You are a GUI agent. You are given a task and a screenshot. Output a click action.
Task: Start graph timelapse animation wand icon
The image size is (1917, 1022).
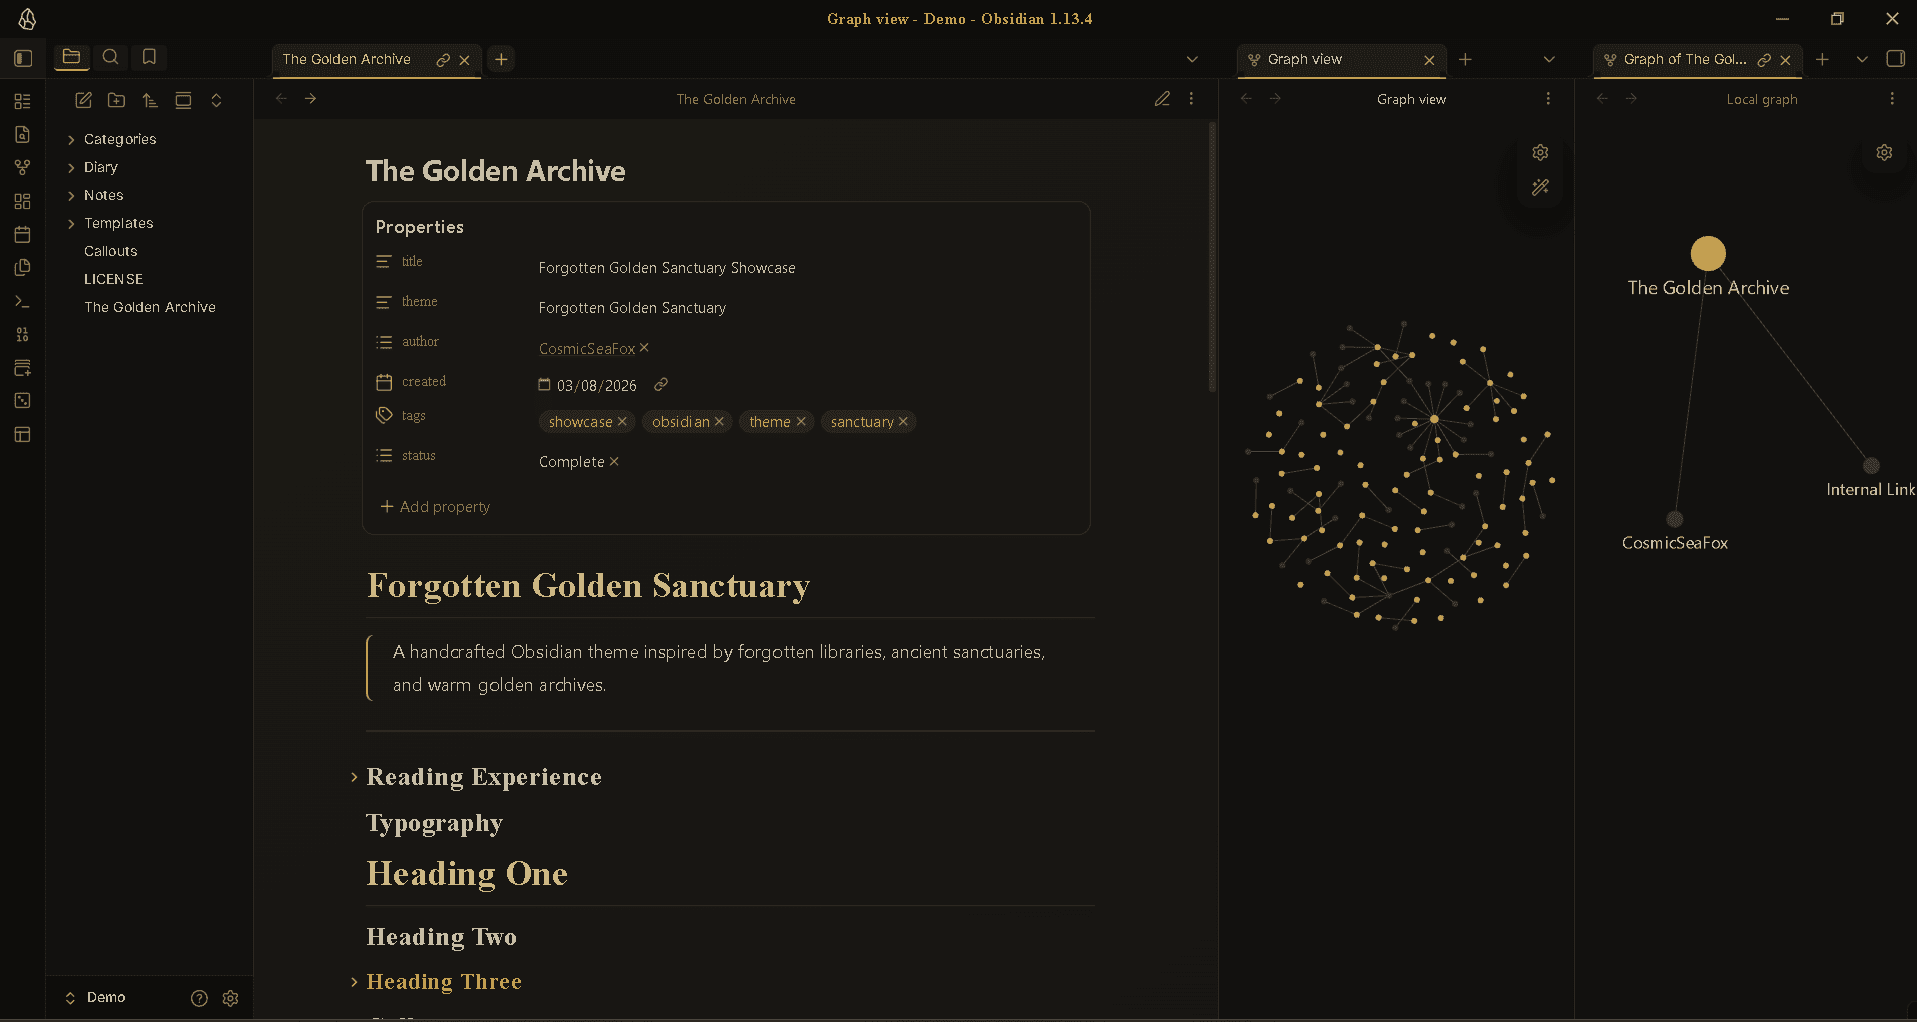tap(1540, 187)
